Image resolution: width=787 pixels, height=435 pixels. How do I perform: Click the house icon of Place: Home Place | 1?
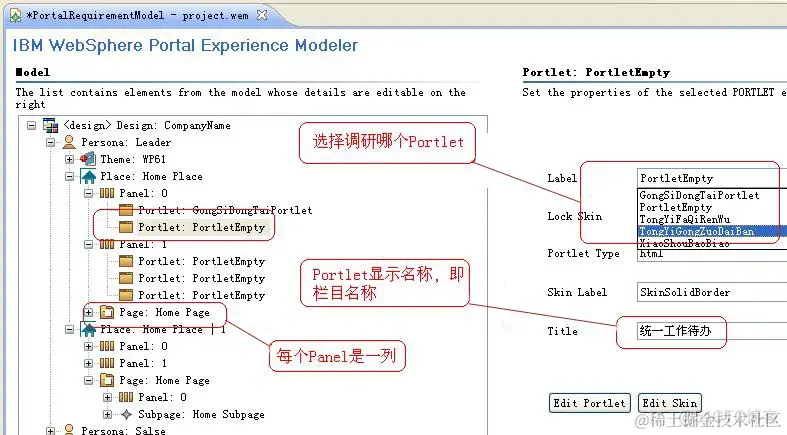88,330
